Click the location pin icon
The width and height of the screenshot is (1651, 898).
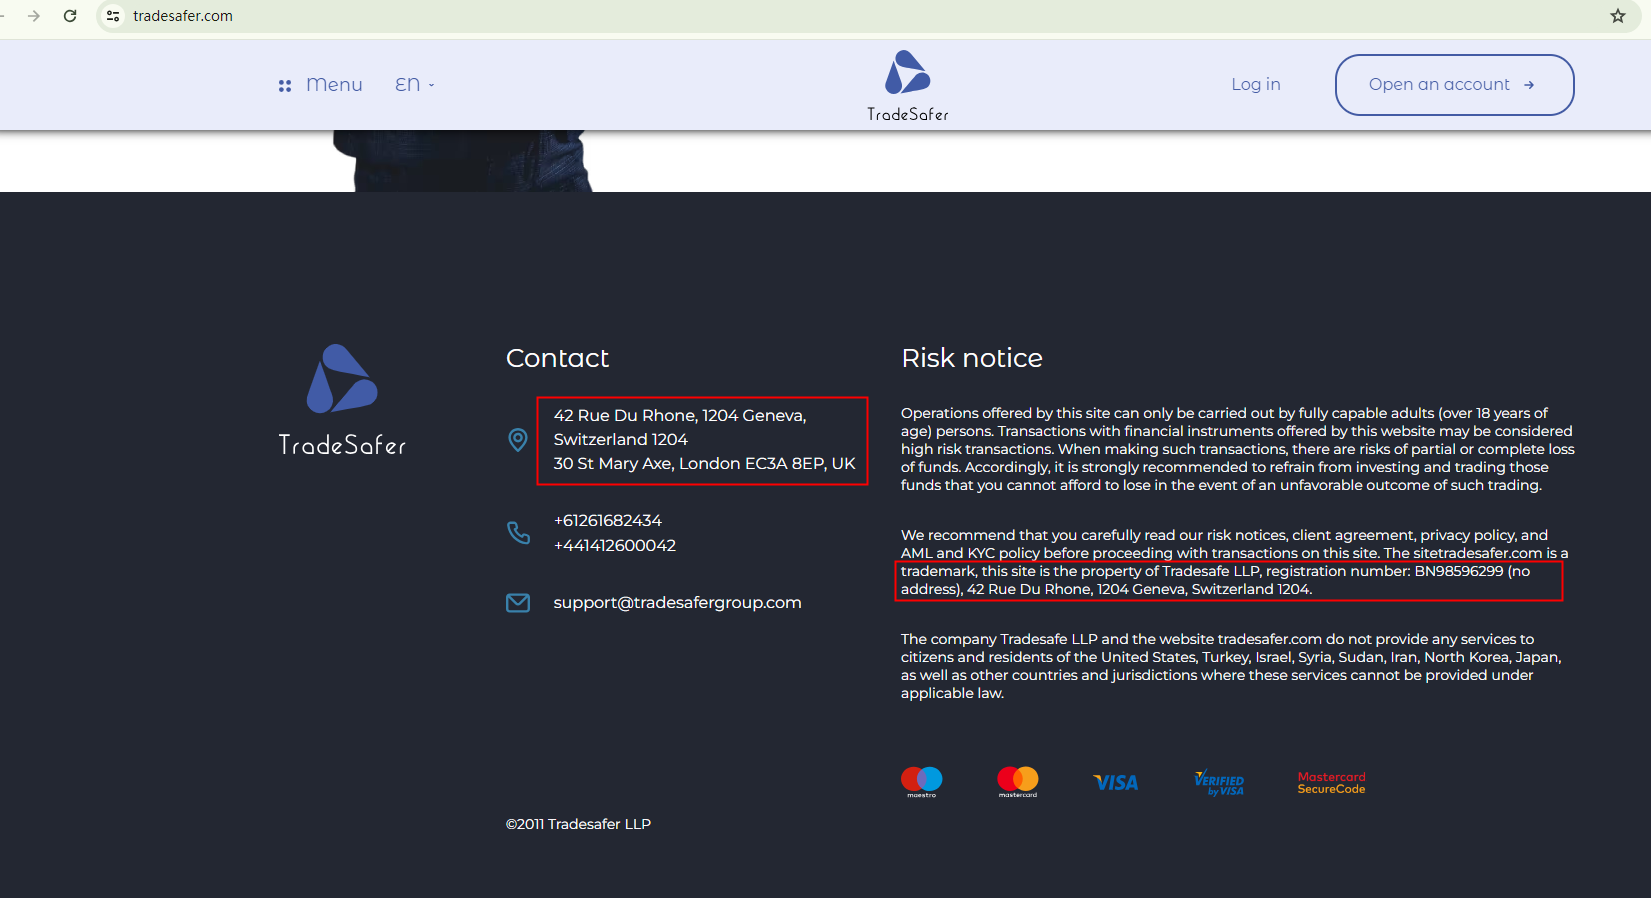[x=518, y=440]
